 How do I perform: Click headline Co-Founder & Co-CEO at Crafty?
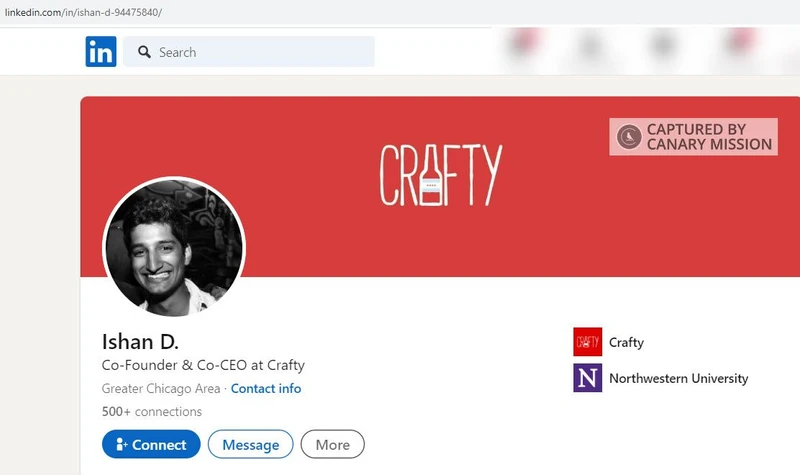203,365
